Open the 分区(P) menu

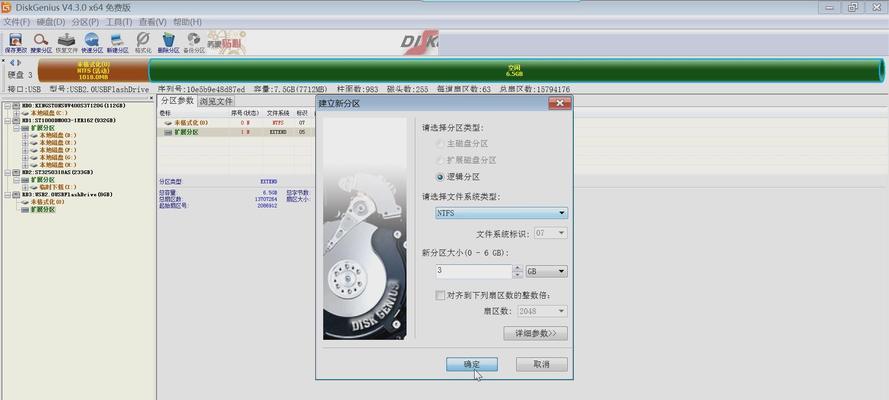tap(86, 22)
